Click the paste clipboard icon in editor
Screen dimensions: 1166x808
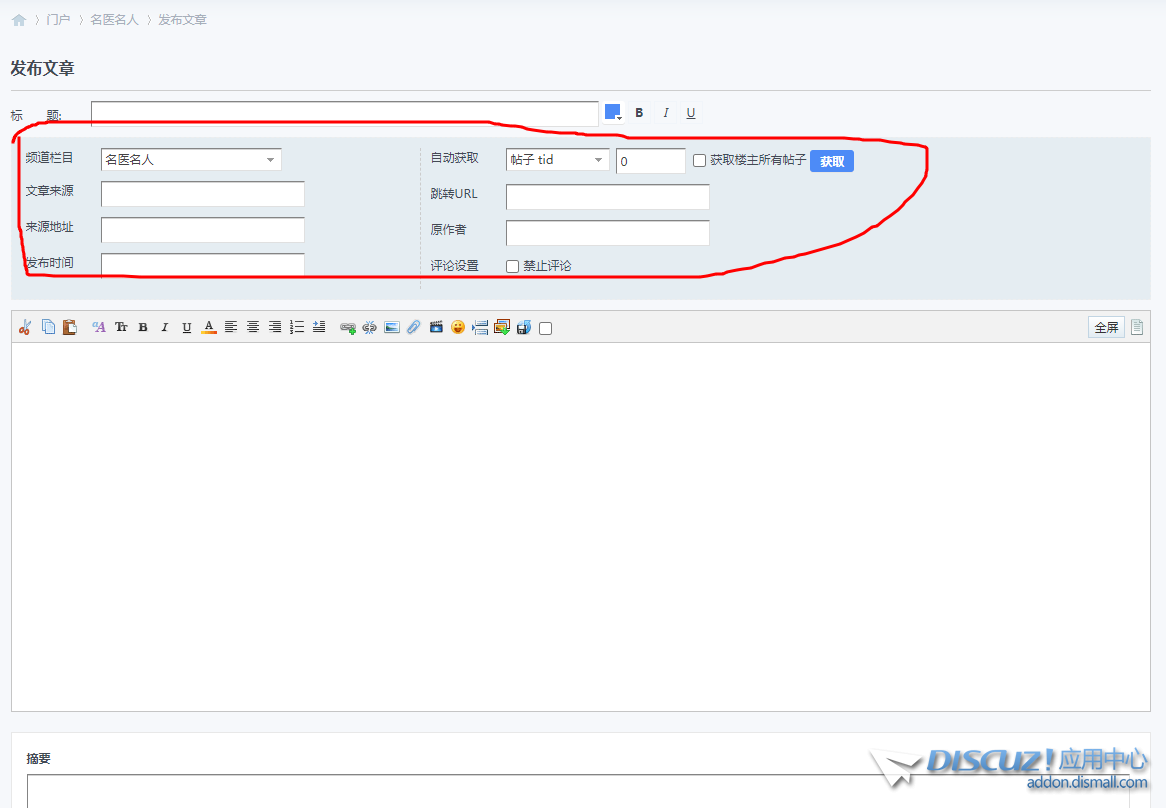69,327
